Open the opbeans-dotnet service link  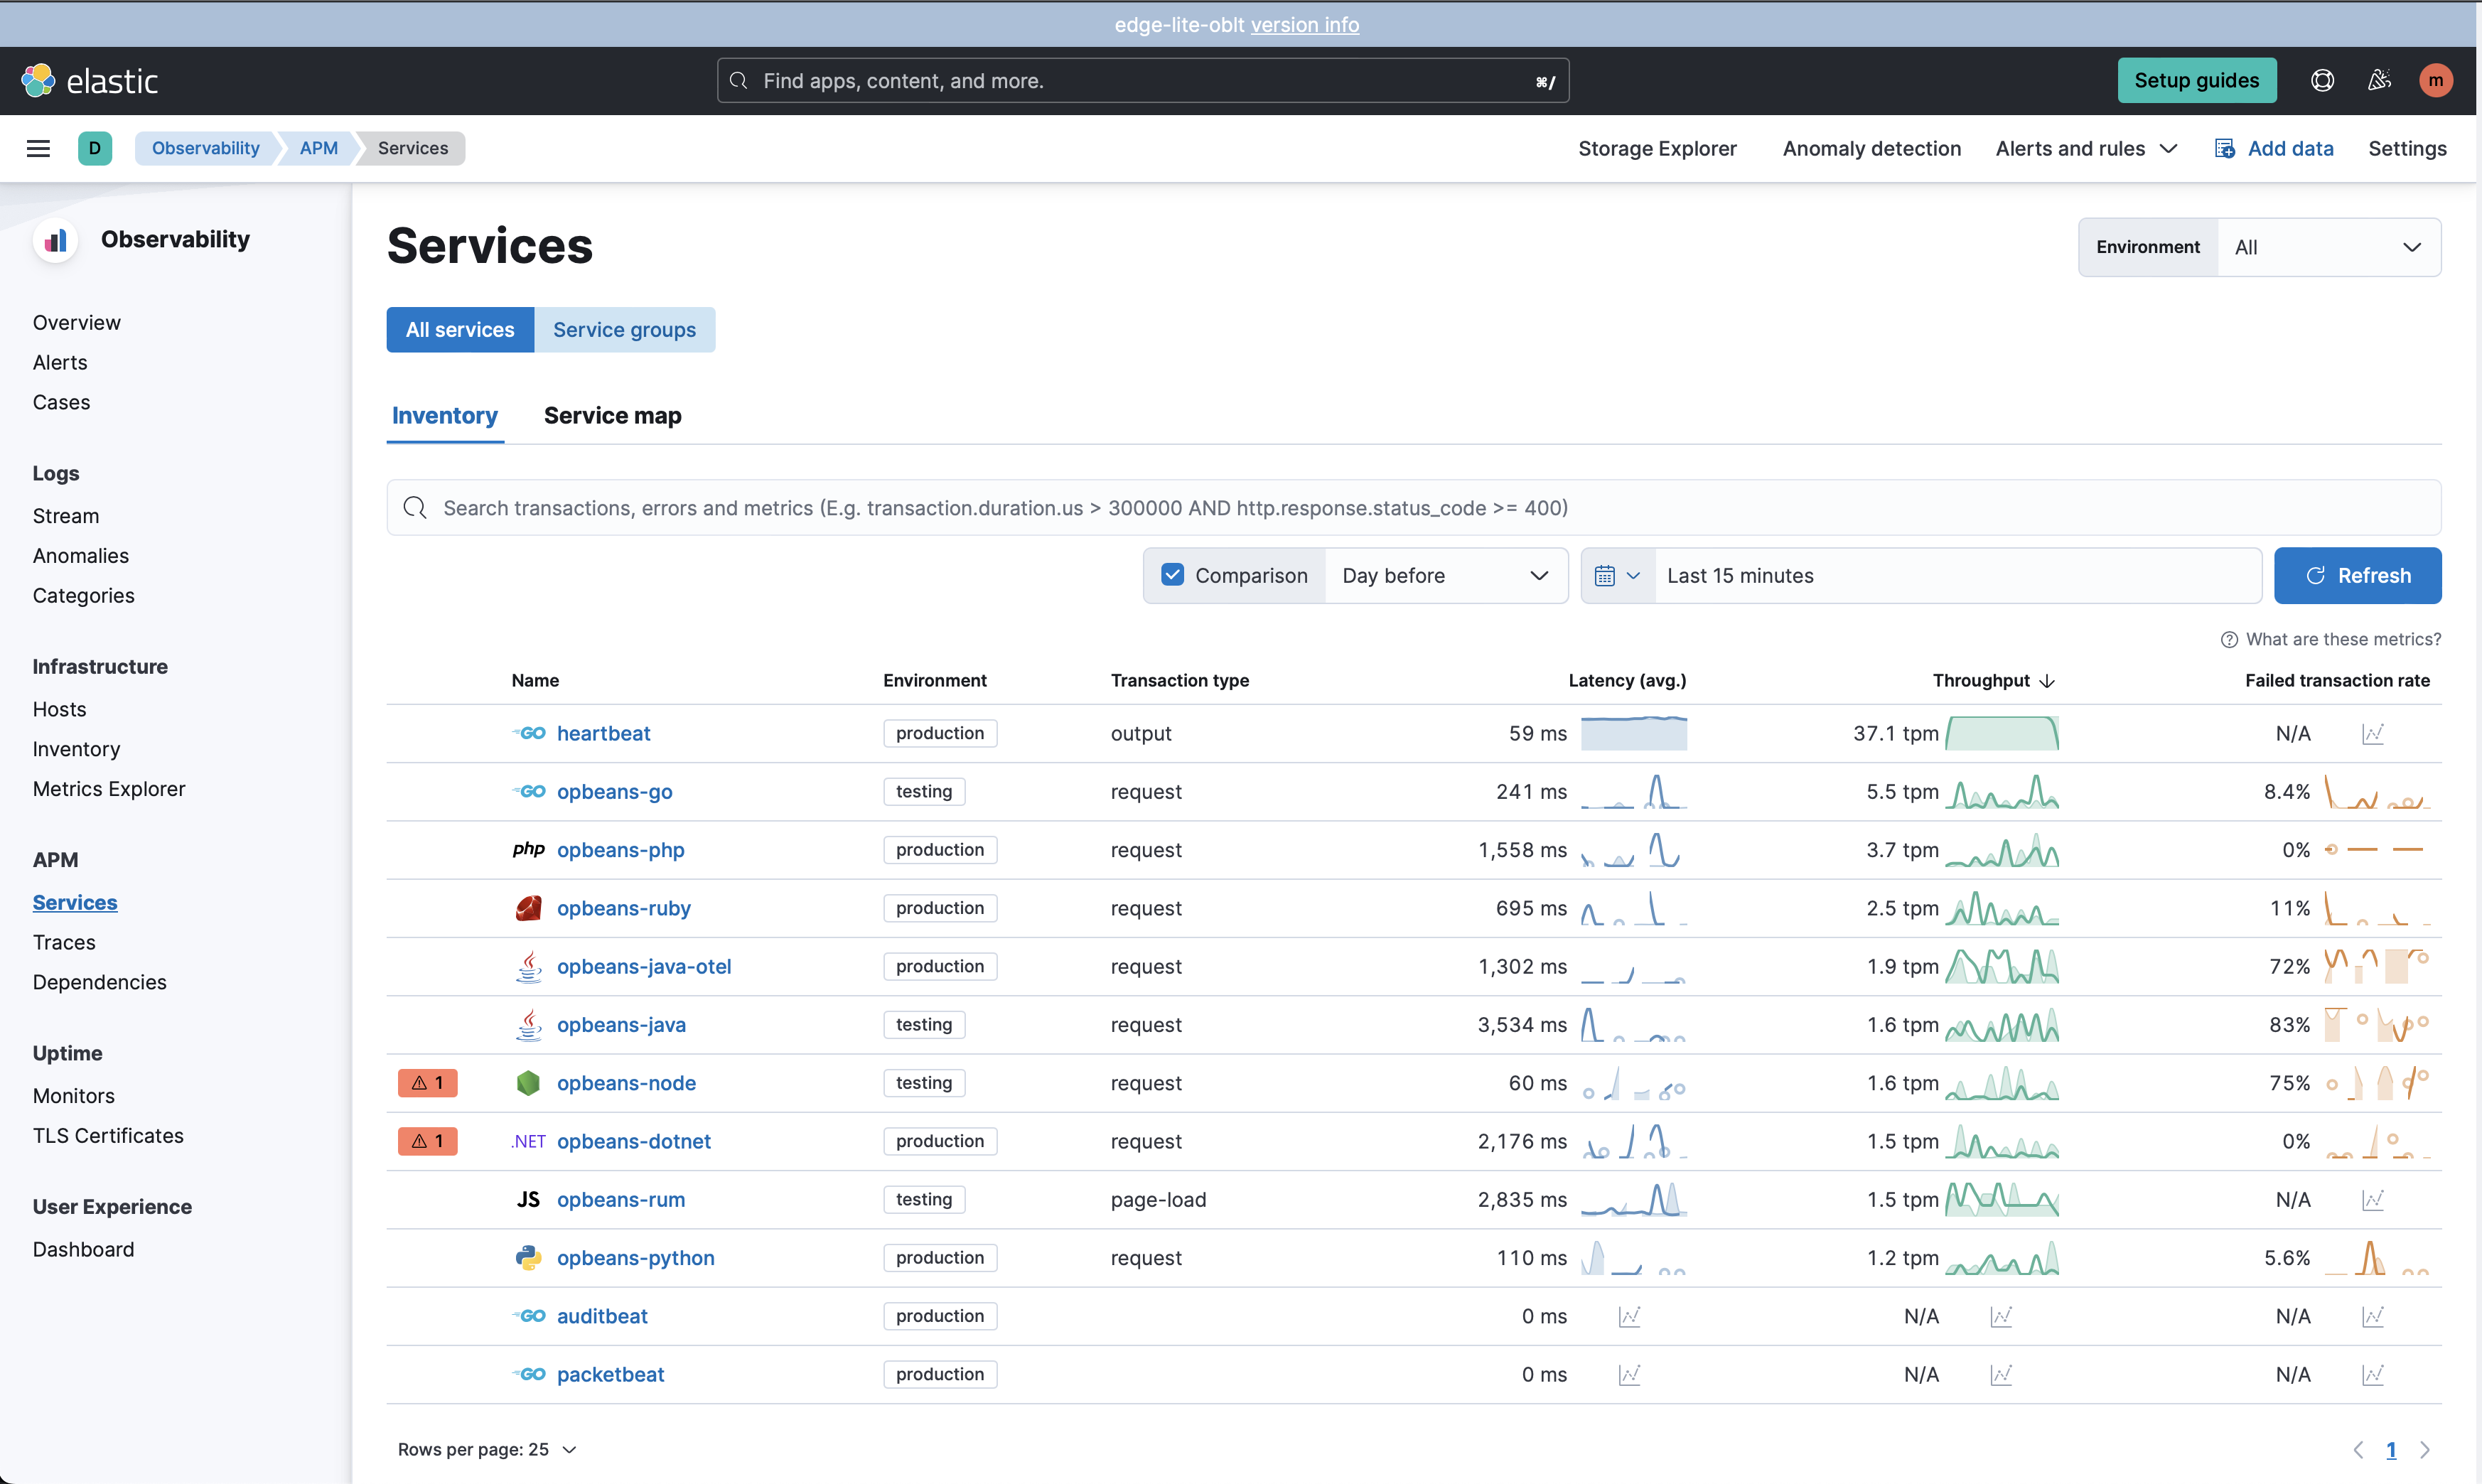634,1141
